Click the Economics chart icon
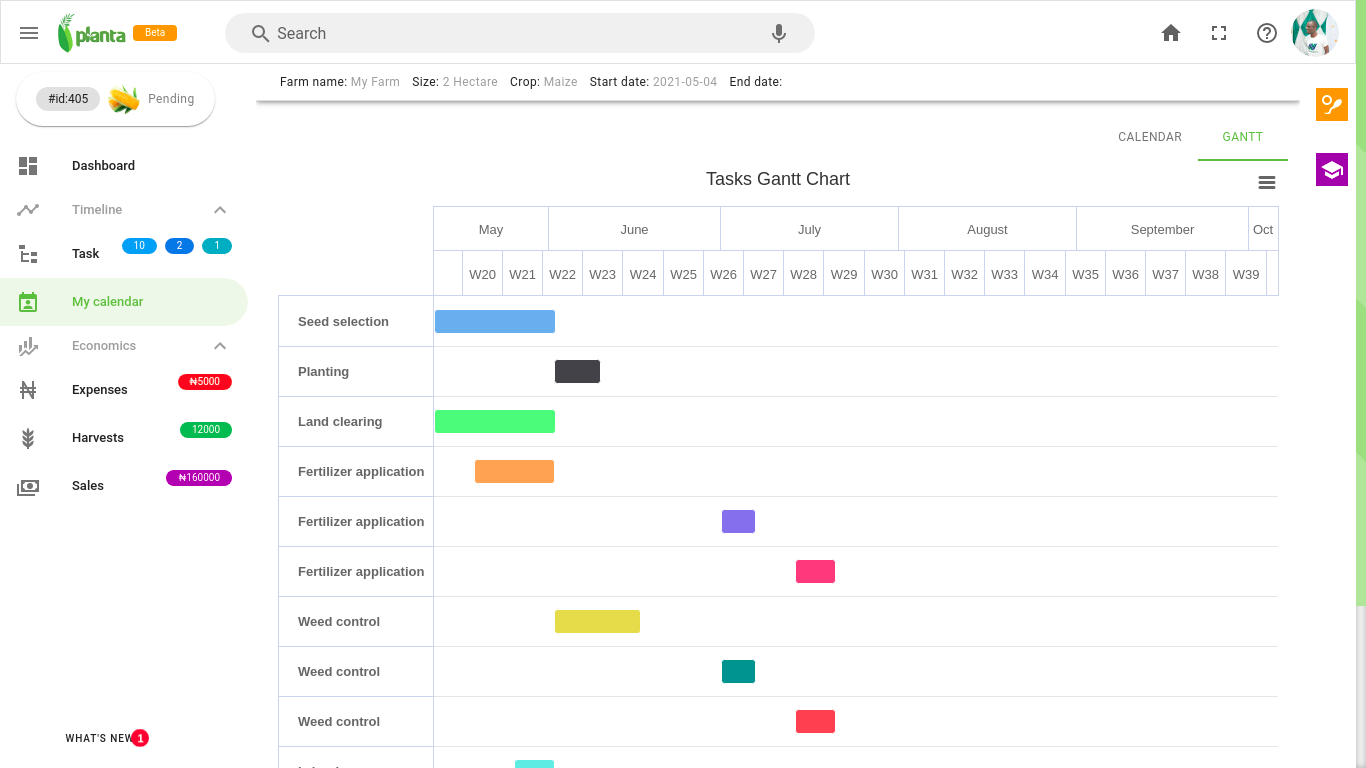The height and width of the screenshot is (768, 1366). pyautogui.click(x=28, y=346)
